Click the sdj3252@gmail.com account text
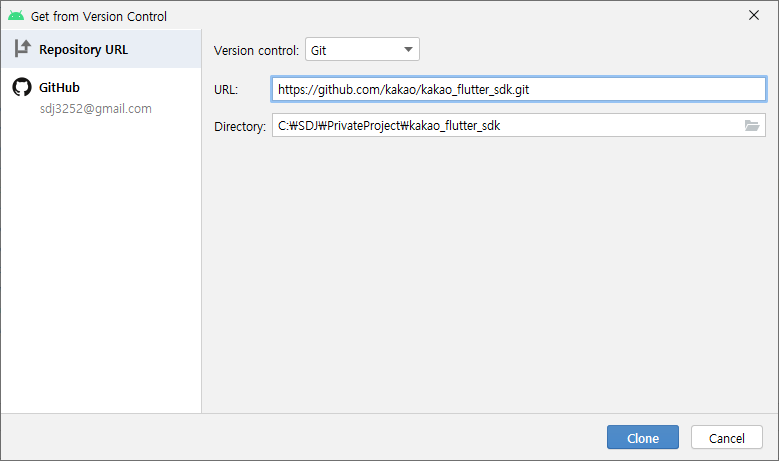The width and height of the screenshot is (779, 461). [x=95, y=109]
